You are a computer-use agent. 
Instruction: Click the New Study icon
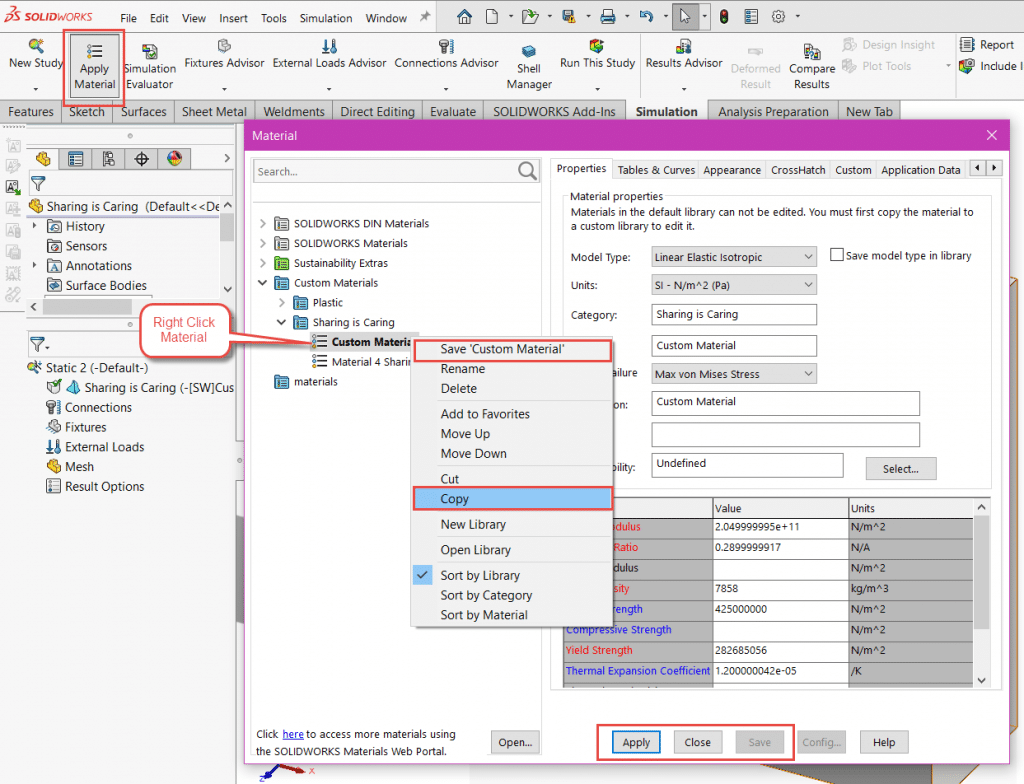pos(36,46)
